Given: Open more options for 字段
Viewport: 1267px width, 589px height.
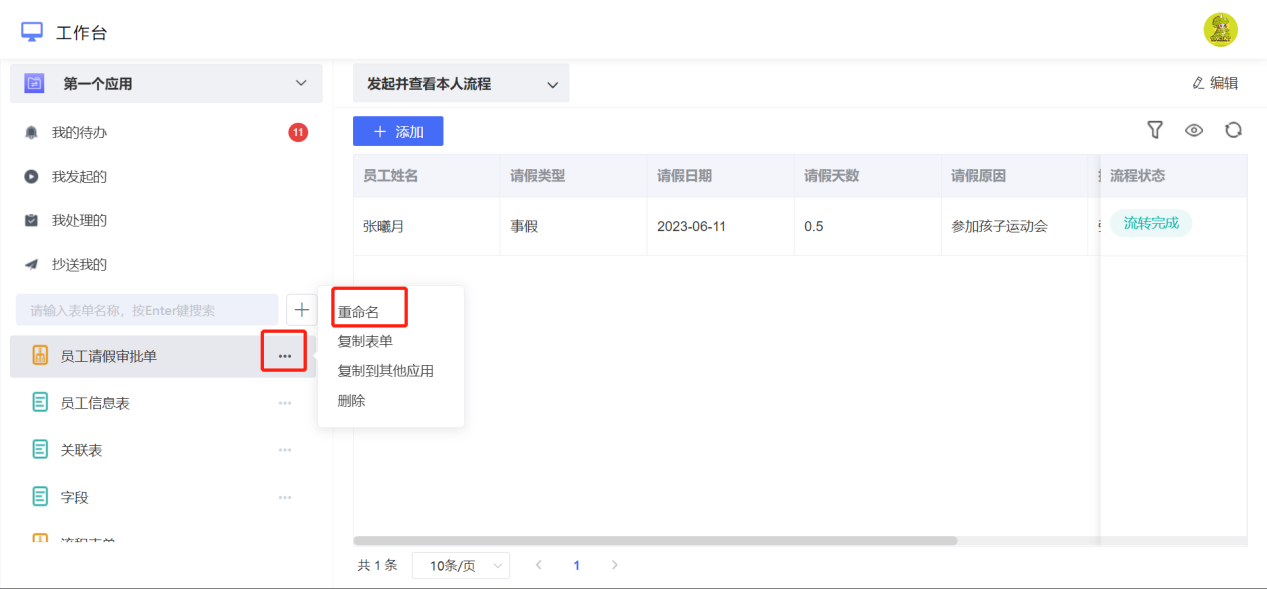Looking at the screenshot, I should tap(285, 497).
